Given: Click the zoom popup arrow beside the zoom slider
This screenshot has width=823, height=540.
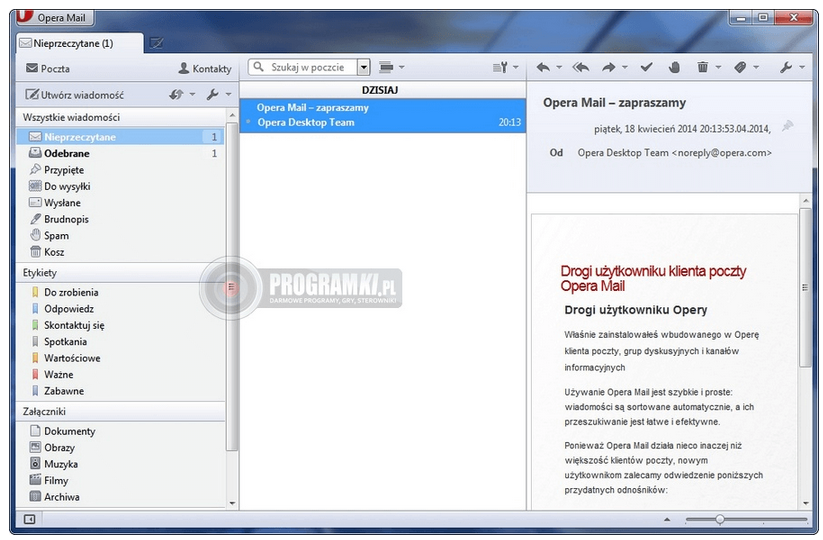Looking at the screenshot, I should (667, 520).
